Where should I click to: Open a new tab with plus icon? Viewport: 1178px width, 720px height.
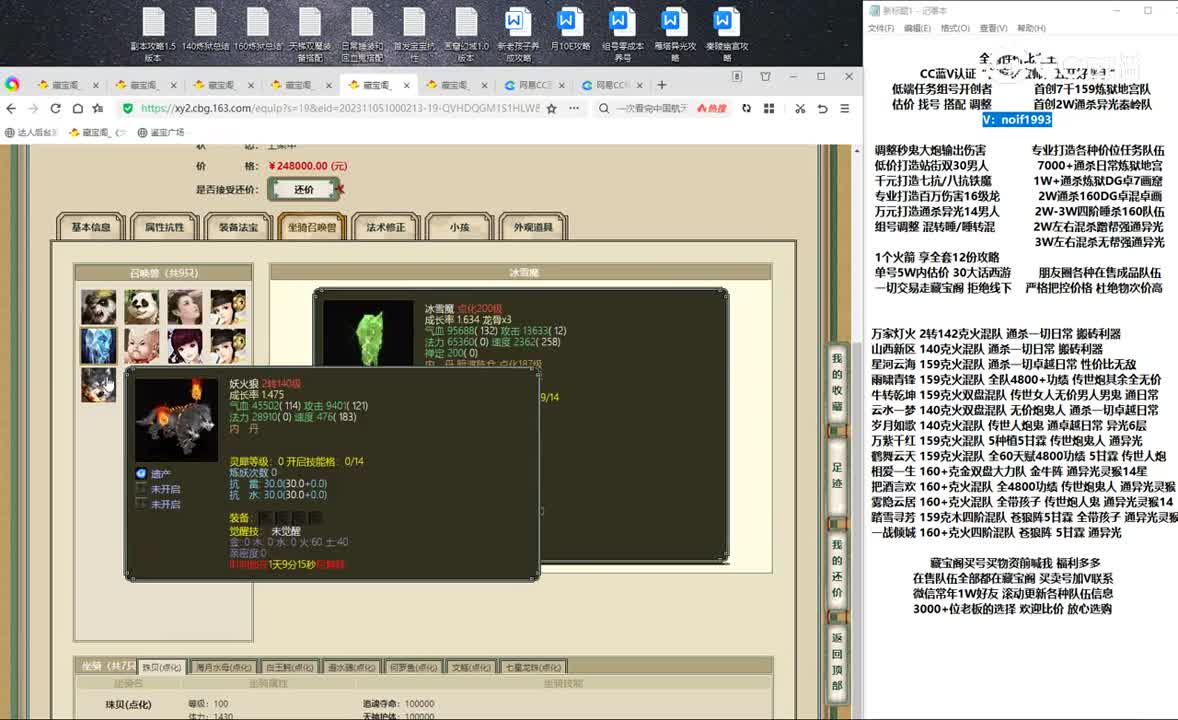662,85
